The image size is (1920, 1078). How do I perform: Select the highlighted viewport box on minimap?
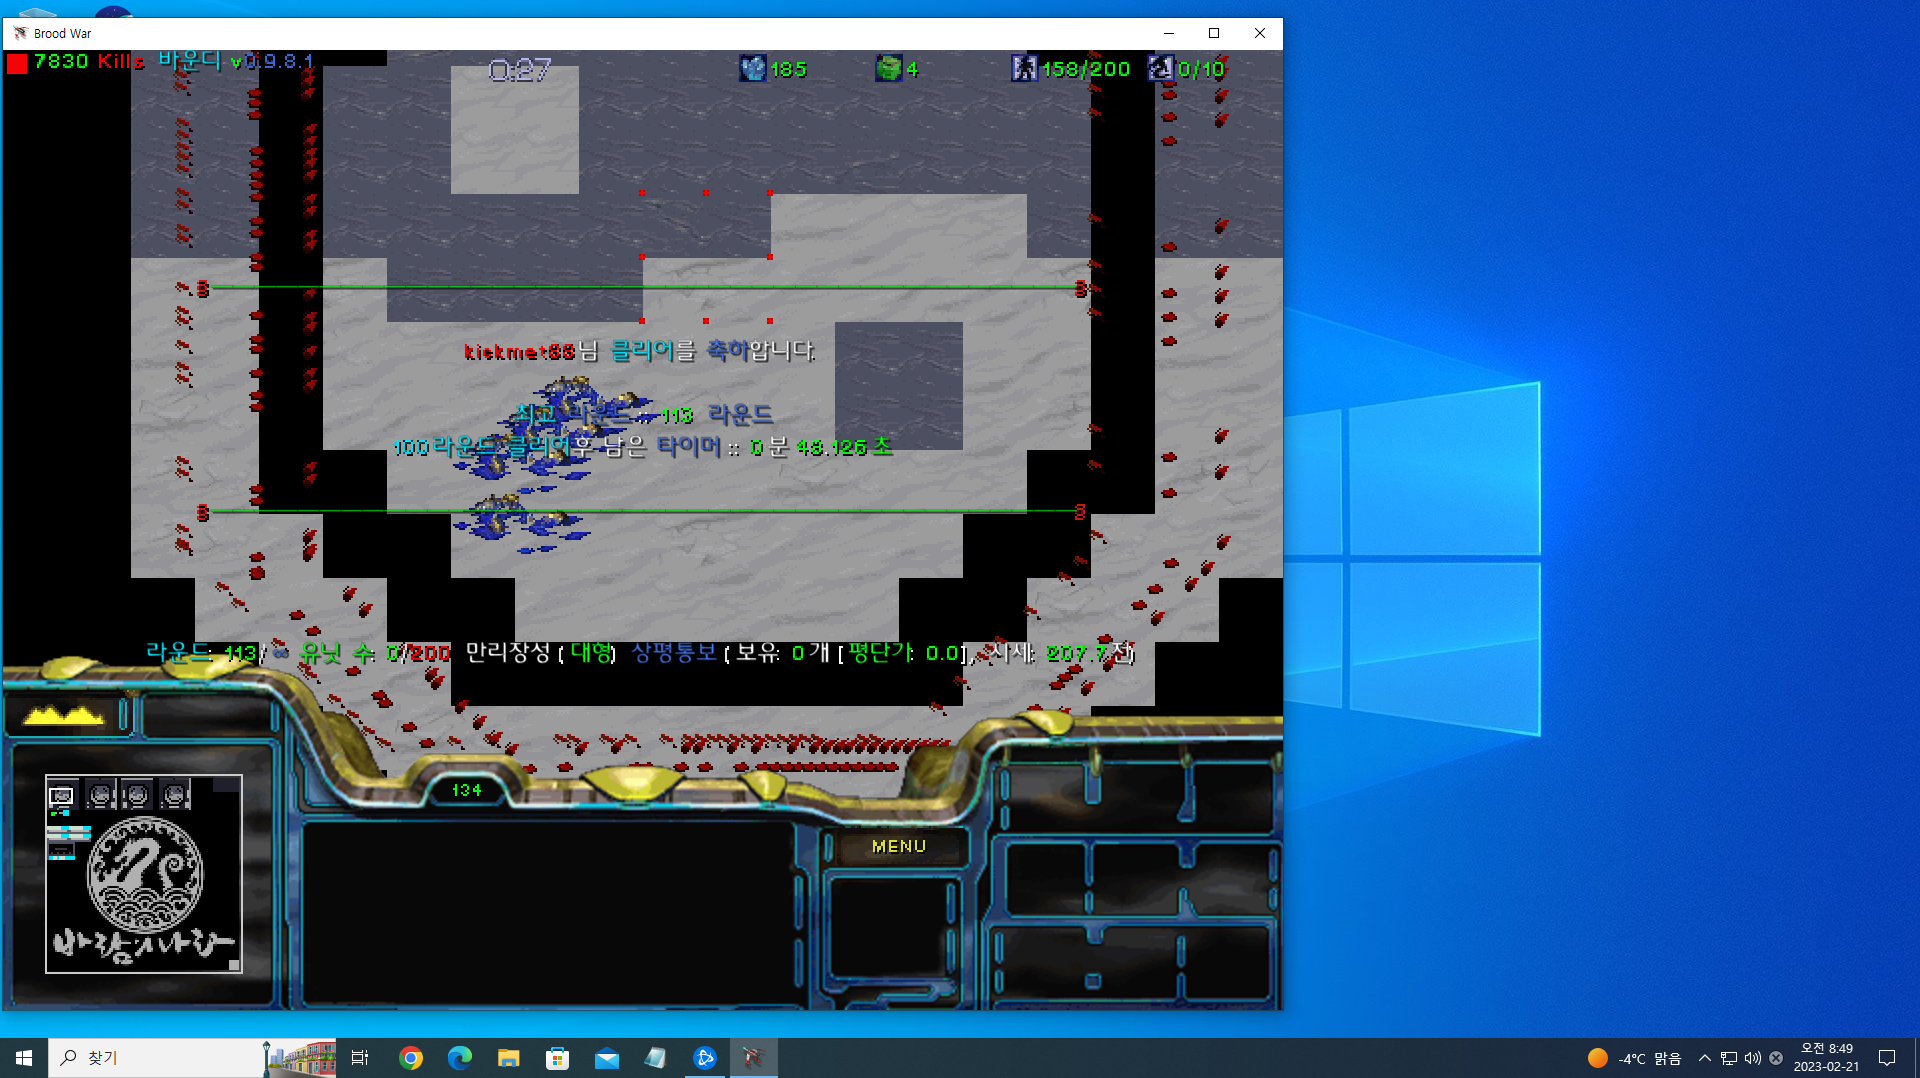click(x=61, y=796)
